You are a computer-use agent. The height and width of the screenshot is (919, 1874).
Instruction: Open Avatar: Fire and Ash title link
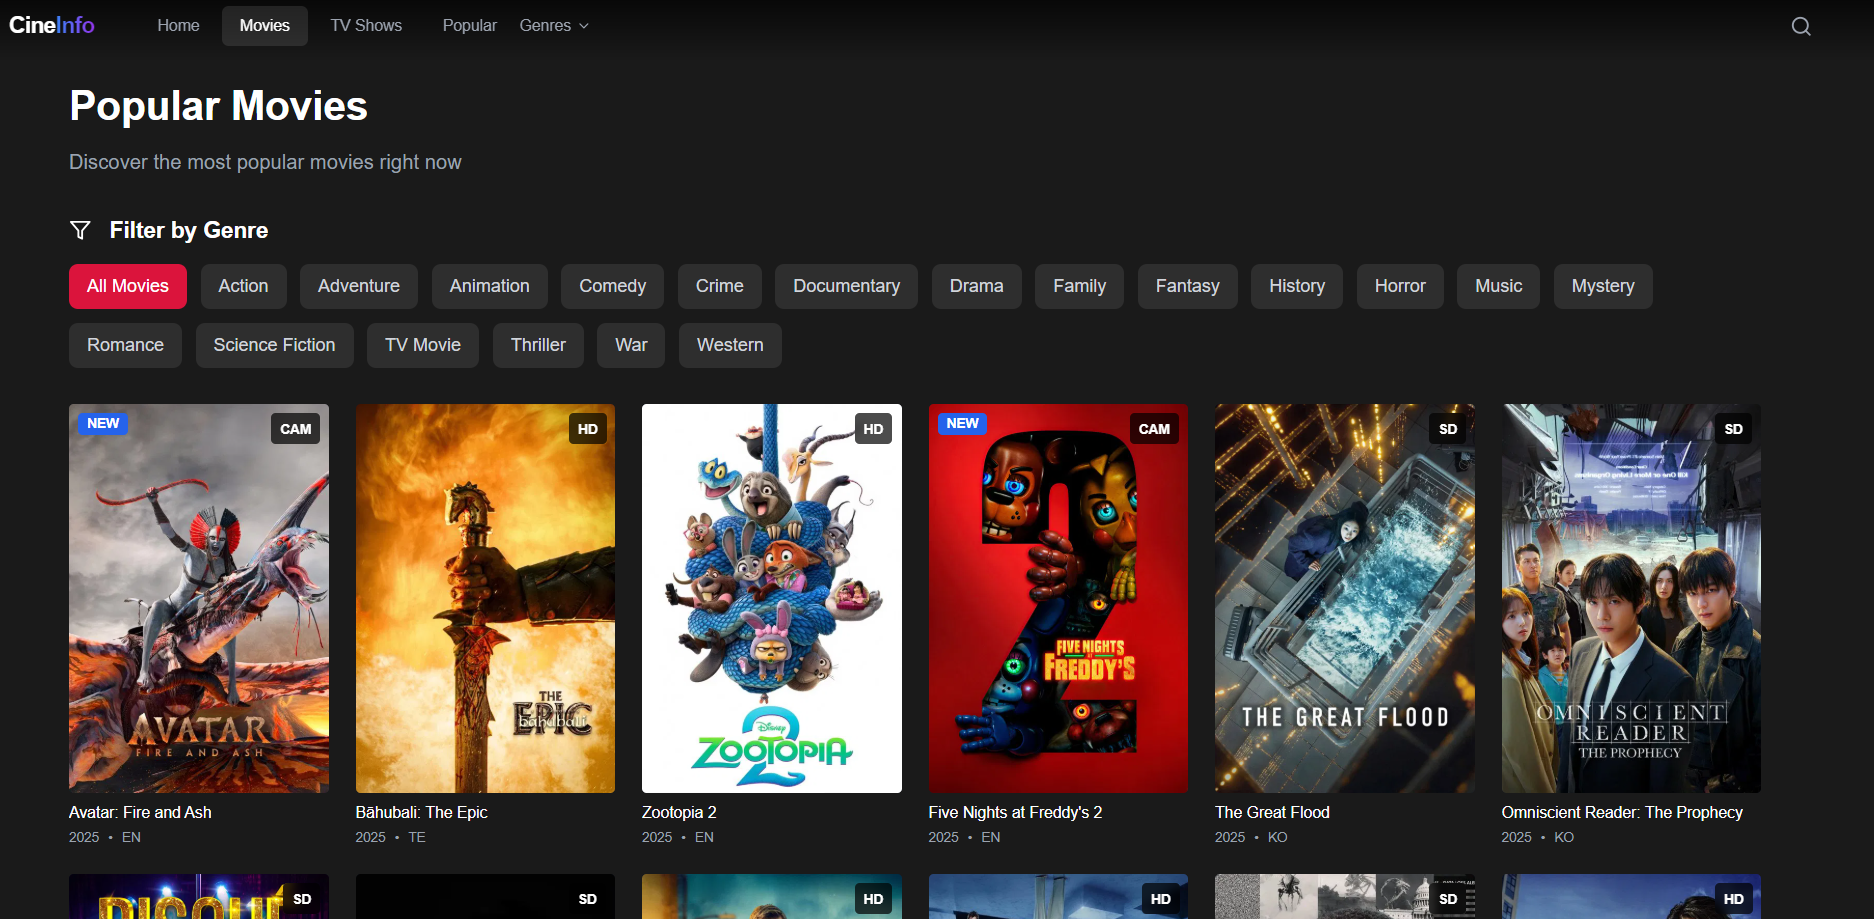click(139, 812)
